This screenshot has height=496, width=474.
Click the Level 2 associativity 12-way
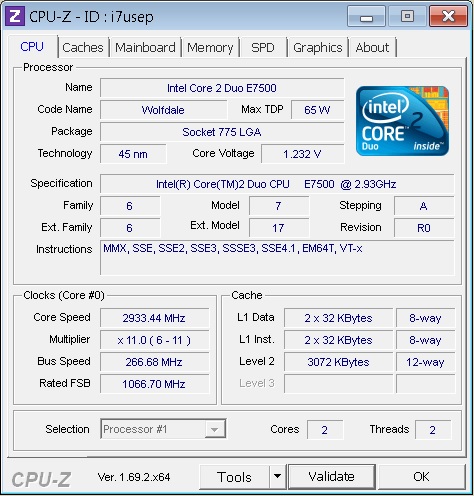[x=425, y=362]
